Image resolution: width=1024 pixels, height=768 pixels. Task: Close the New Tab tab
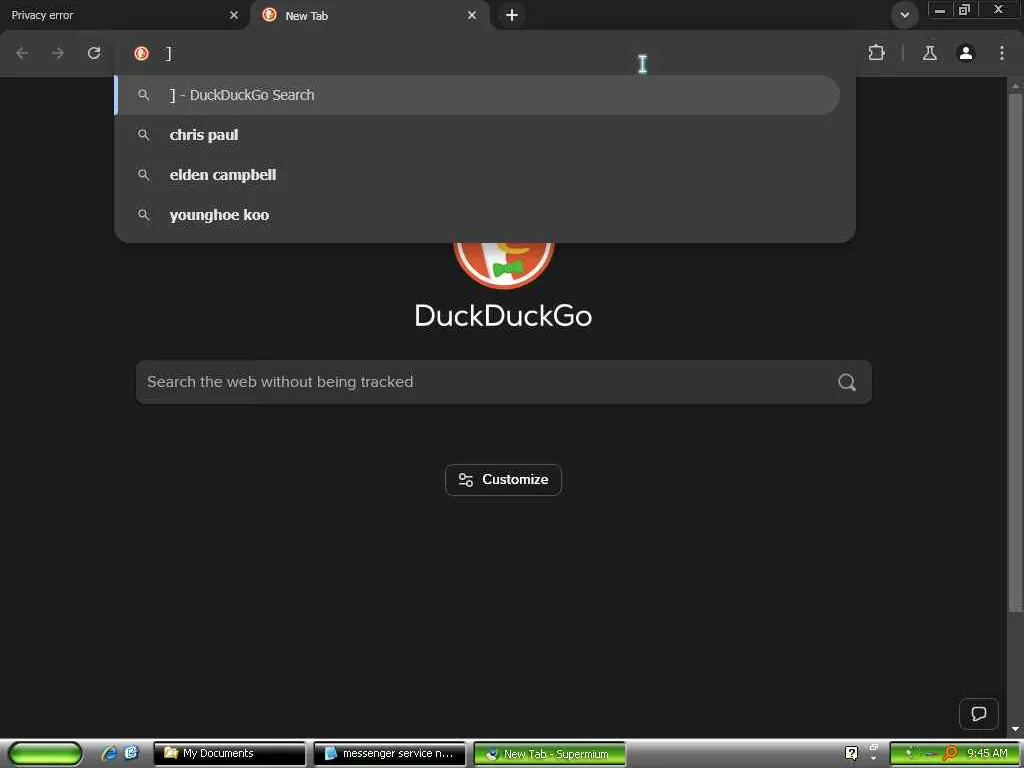(x=472, y=15)
